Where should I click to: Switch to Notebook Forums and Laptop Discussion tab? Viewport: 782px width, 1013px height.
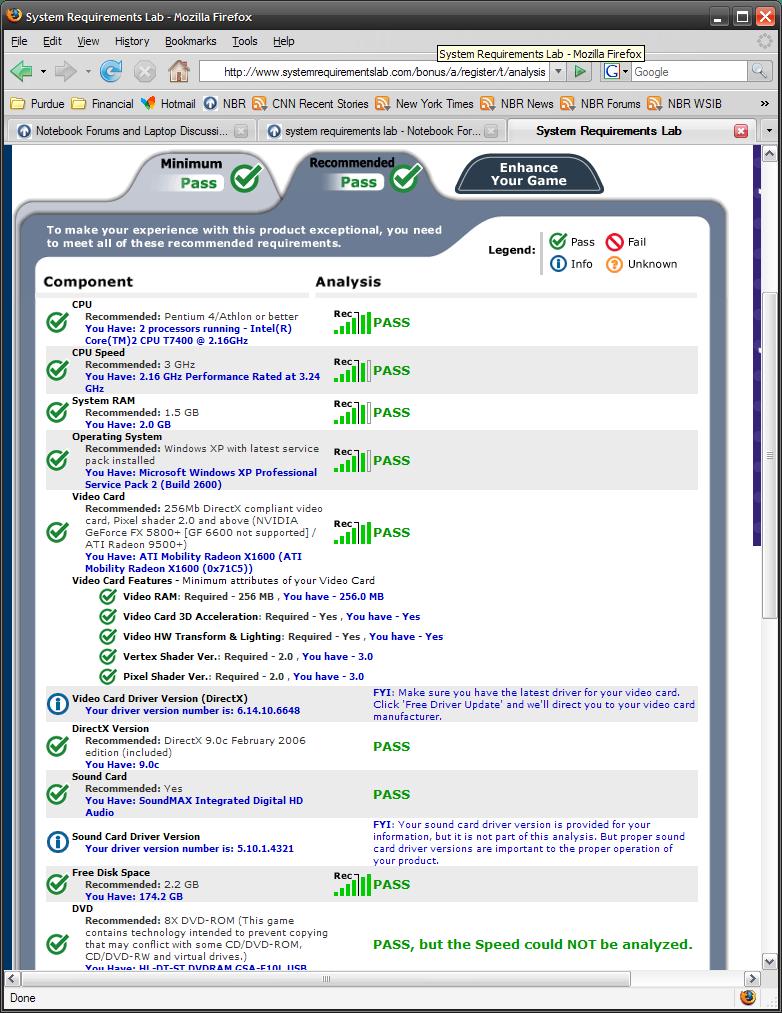131,131
